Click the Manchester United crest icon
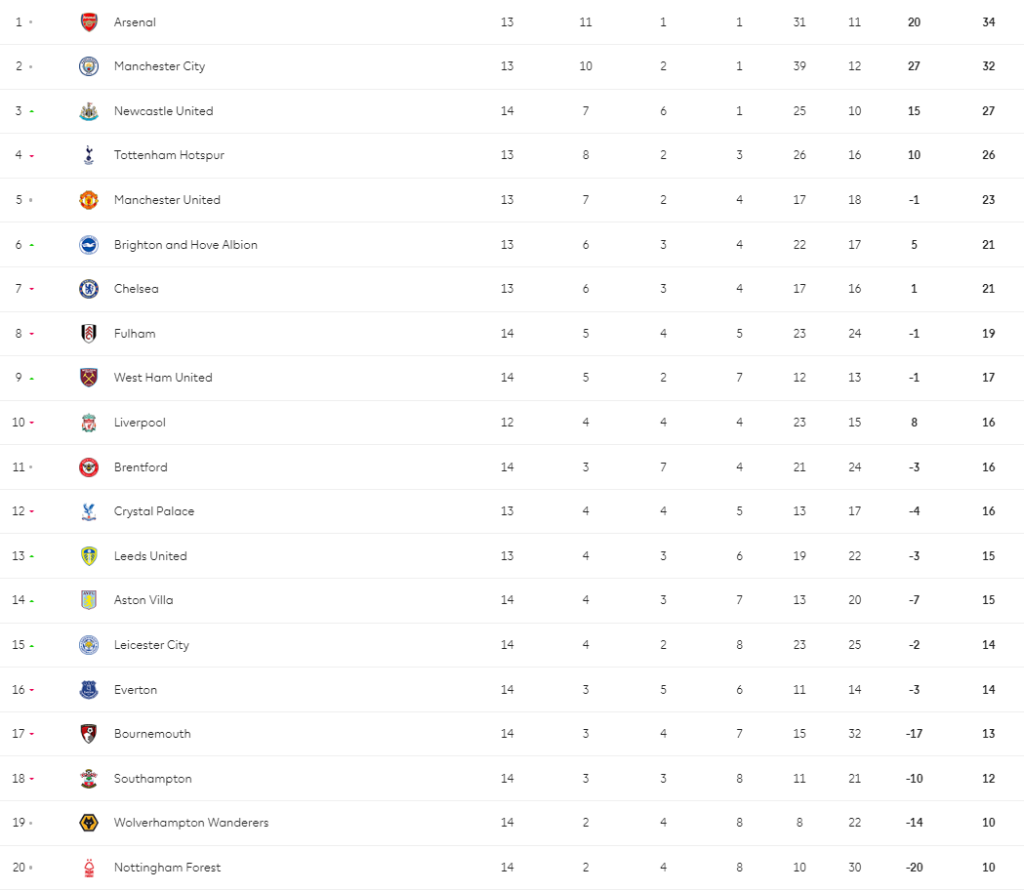This screenshot has height=891, width=1024. [89, 200]
